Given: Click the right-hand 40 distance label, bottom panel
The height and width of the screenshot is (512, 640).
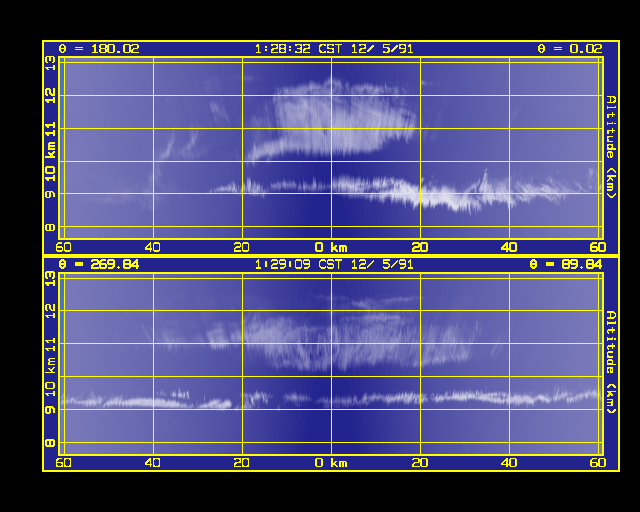Looking at the screenshot, I should click(509, 463).
